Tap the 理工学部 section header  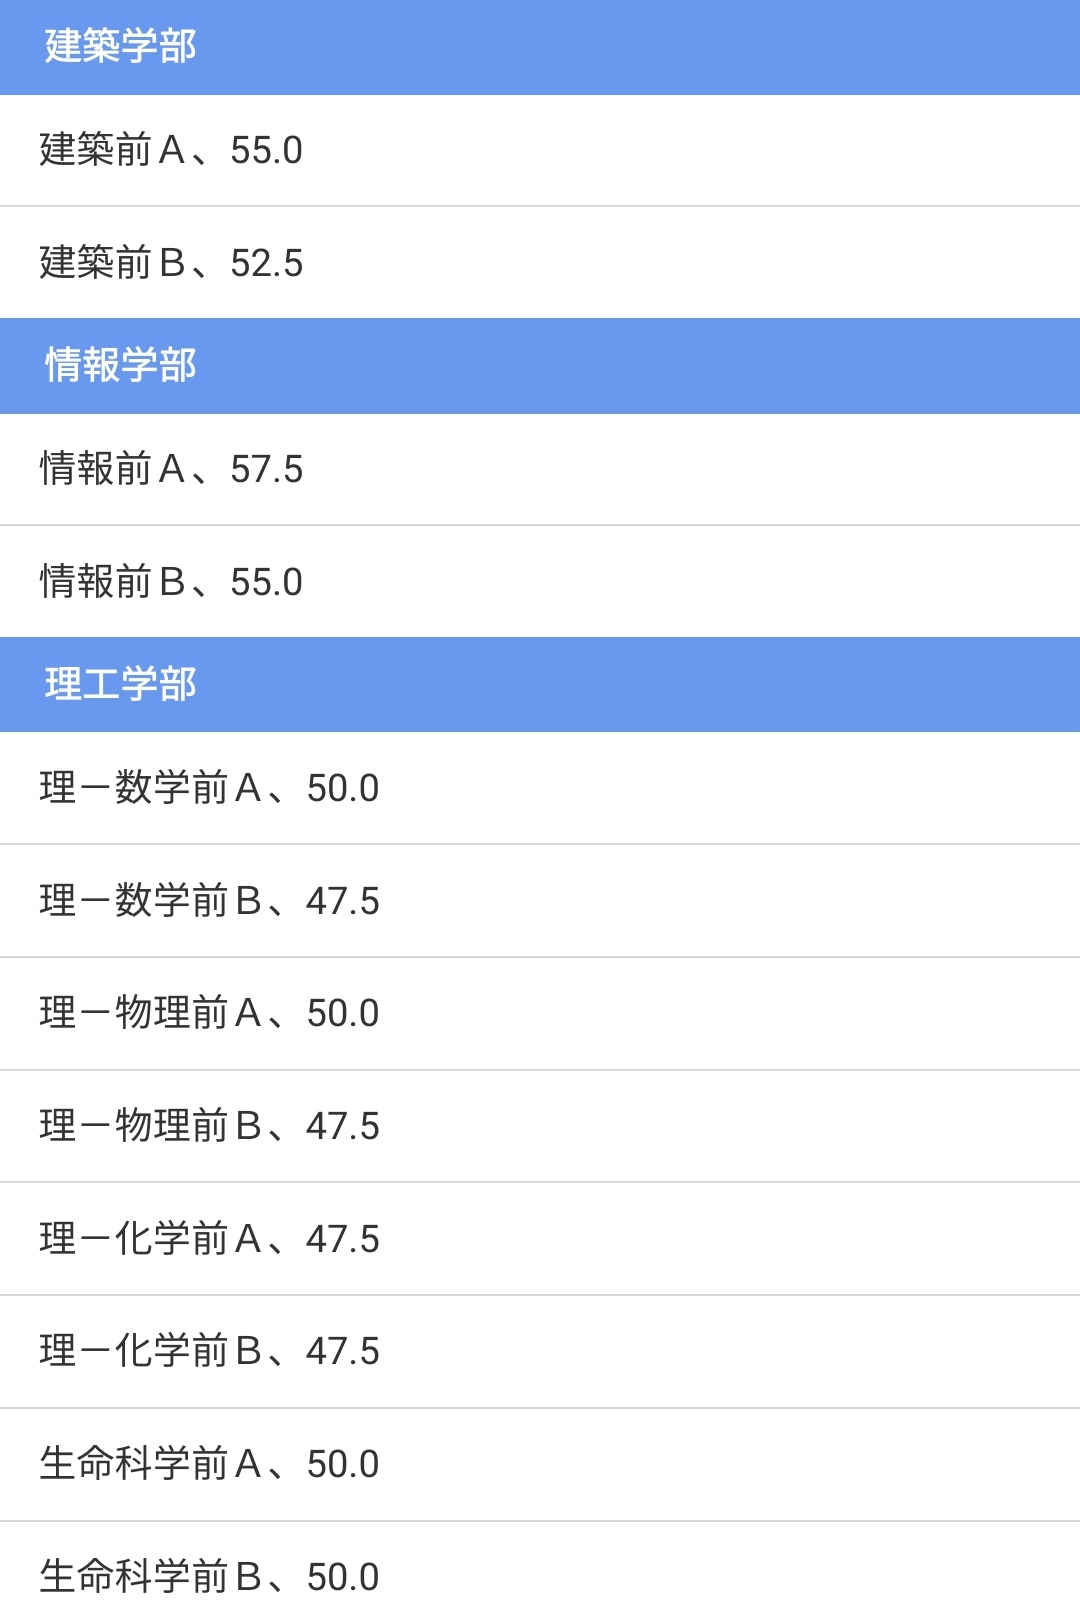coord(120,685)
